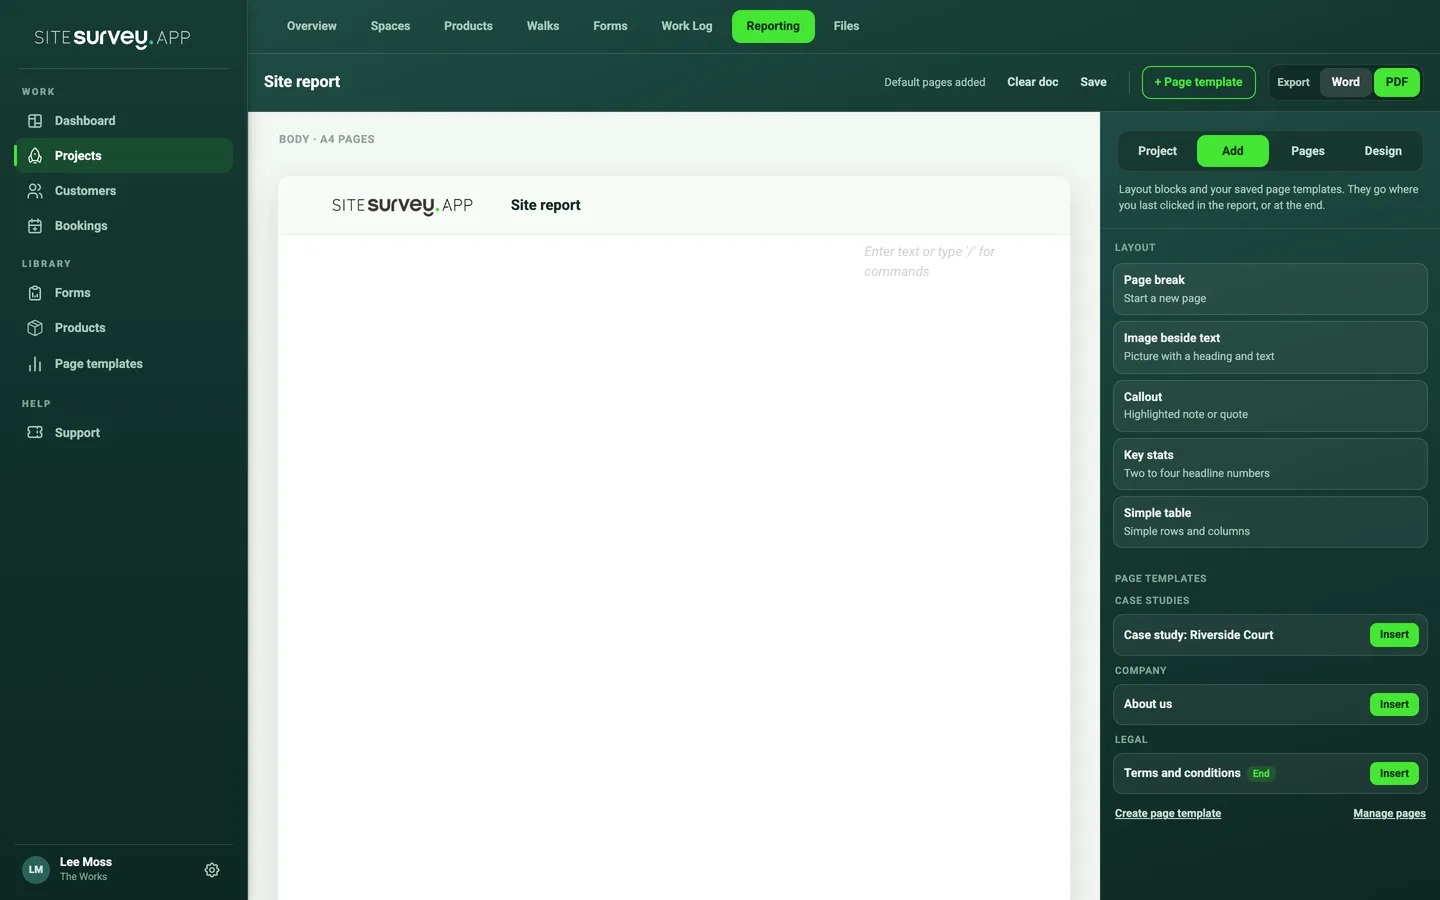Click the Products box icon
Image resolution: width=1440 pixels, height=900 pixels.
[x=35, y=328]
